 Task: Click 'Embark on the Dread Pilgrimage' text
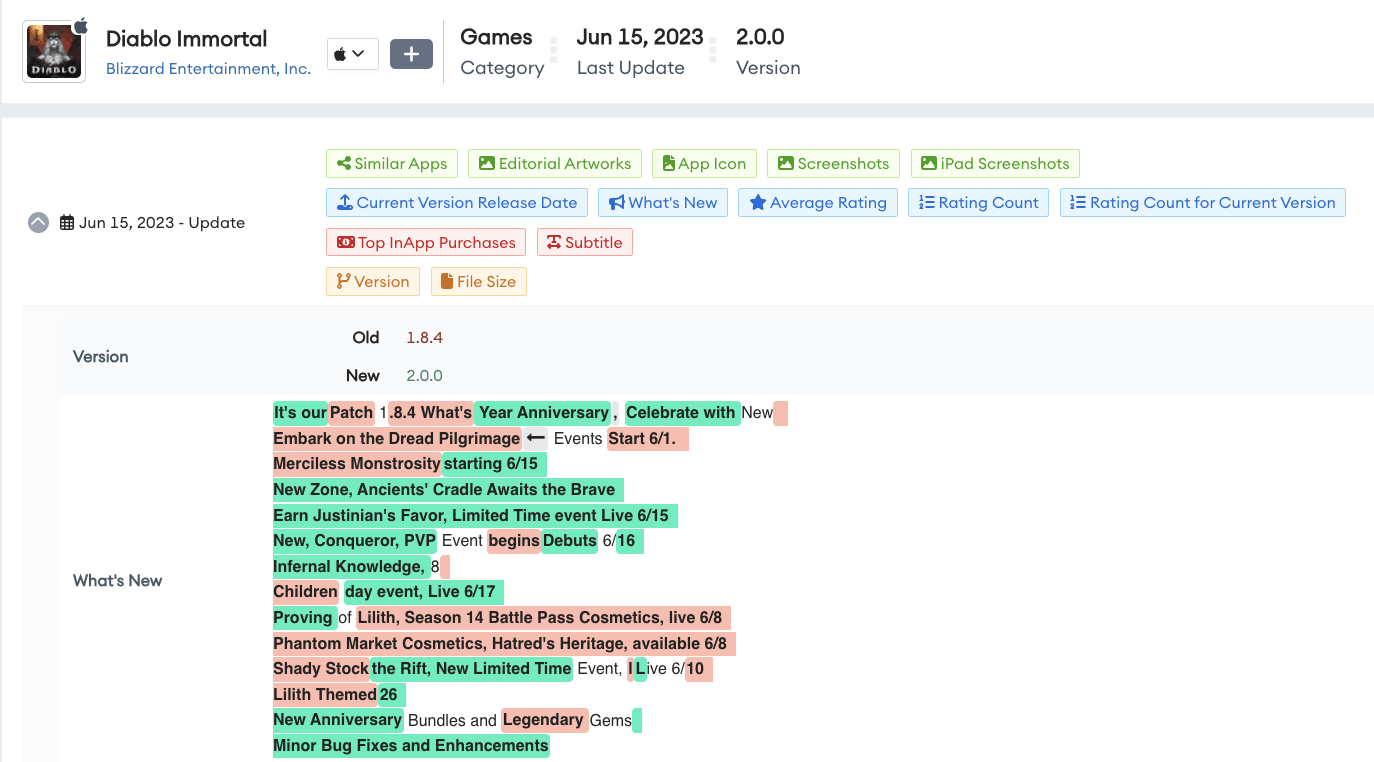(397, 439)
